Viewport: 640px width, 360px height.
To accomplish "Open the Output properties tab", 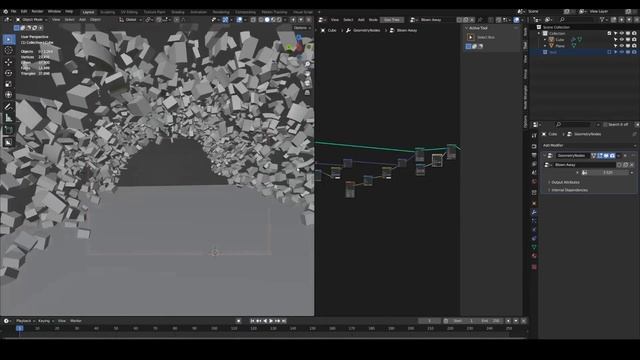I will point(534,156).
